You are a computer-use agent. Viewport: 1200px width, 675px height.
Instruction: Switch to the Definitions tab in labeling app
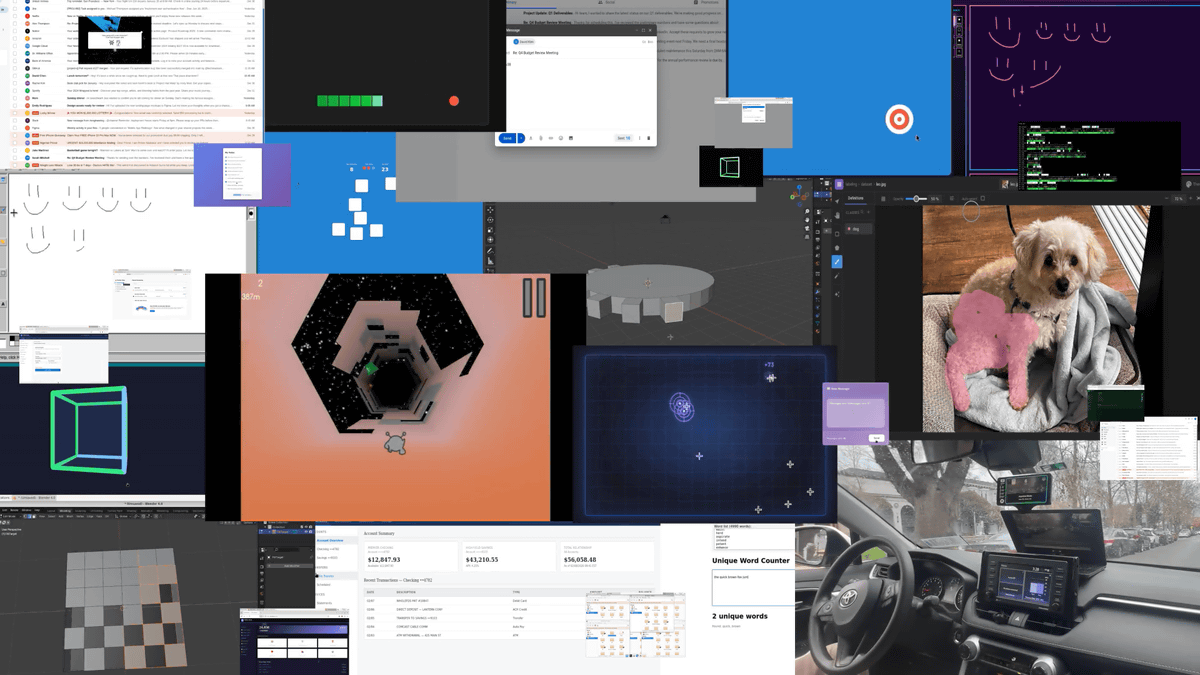pyautogui.click(x=856, y=197)
